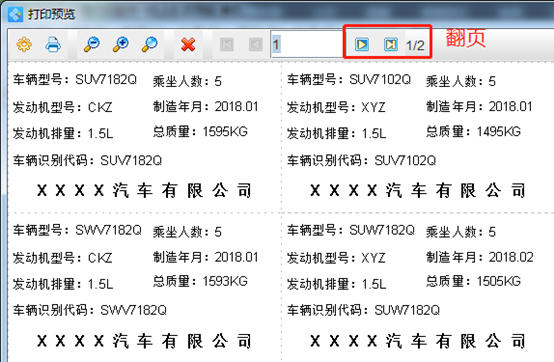Zoom out with minus magnifier
The height and width of the screenshot is (362, 554).
coord(92,44)
